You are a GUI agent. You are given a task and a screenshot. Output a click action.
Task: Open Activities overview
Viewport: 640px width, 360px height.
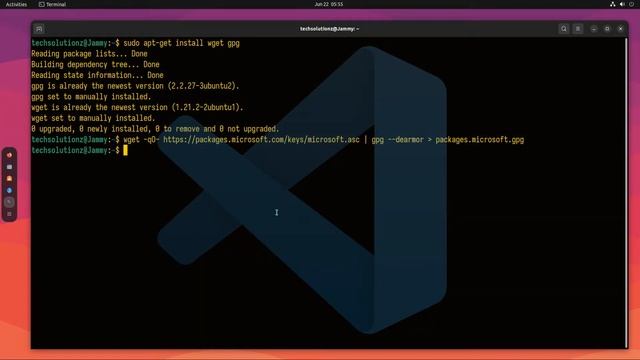click(x=16, y=4)
